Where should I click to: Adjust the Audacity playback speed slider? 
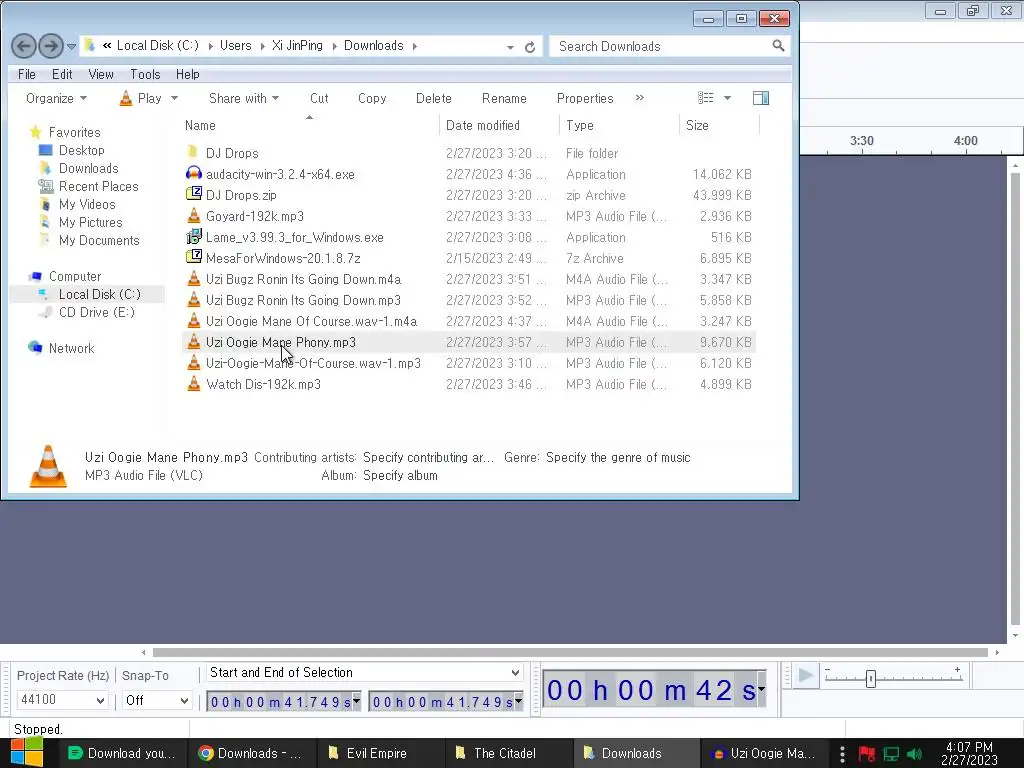(871, 679)
